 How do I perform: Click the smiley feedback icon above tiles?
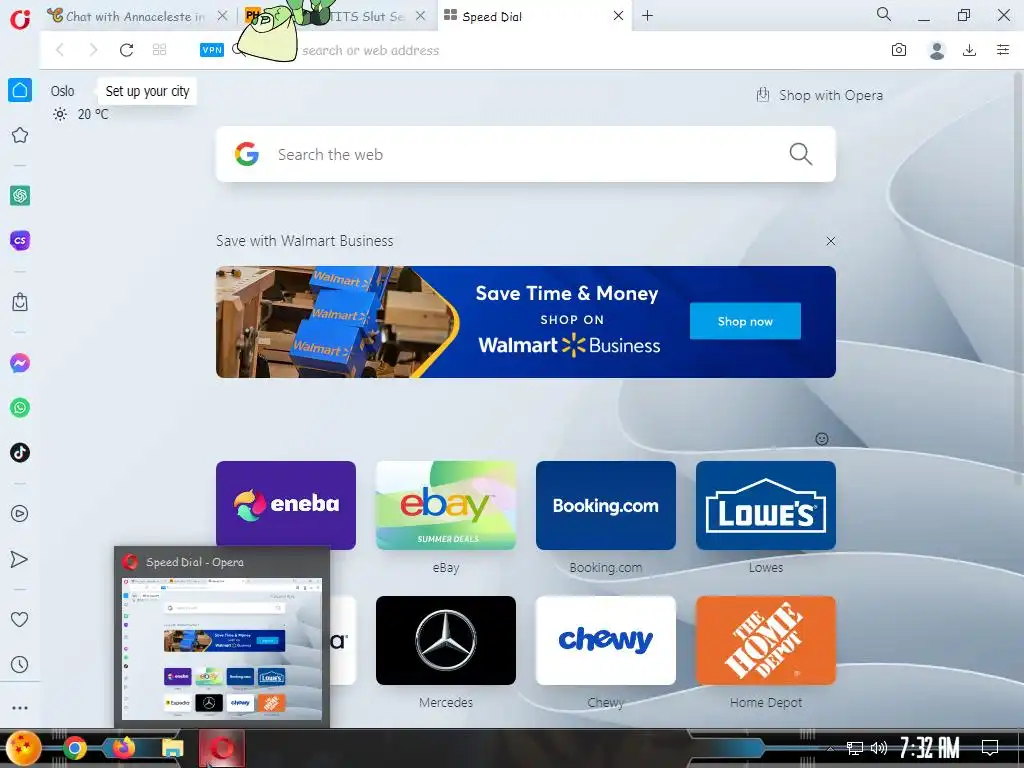point(822,439)
